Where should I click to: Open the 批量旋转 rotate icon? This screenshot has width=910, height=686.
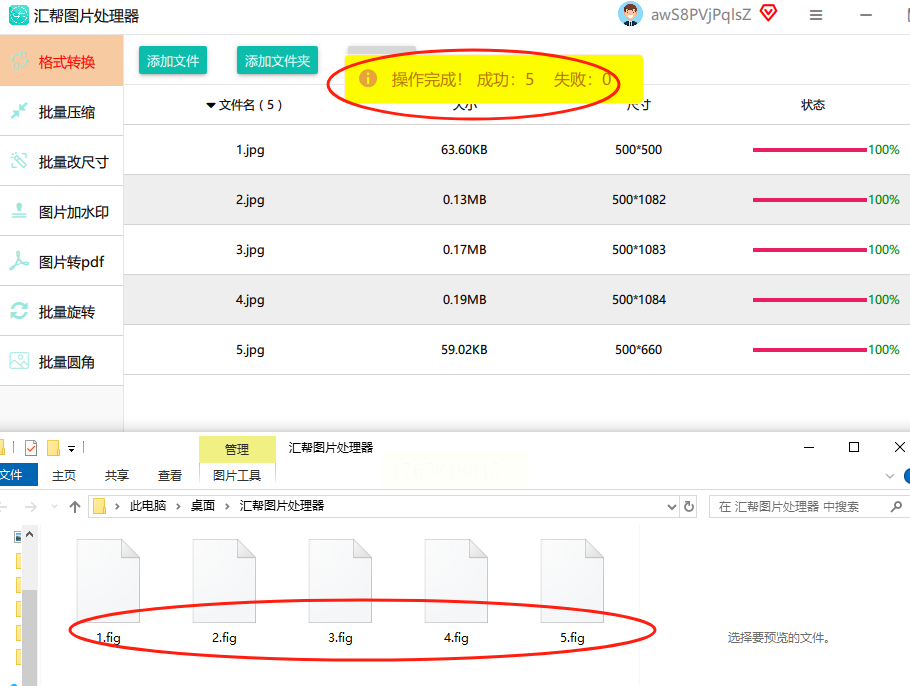click(x=19, y=311)
